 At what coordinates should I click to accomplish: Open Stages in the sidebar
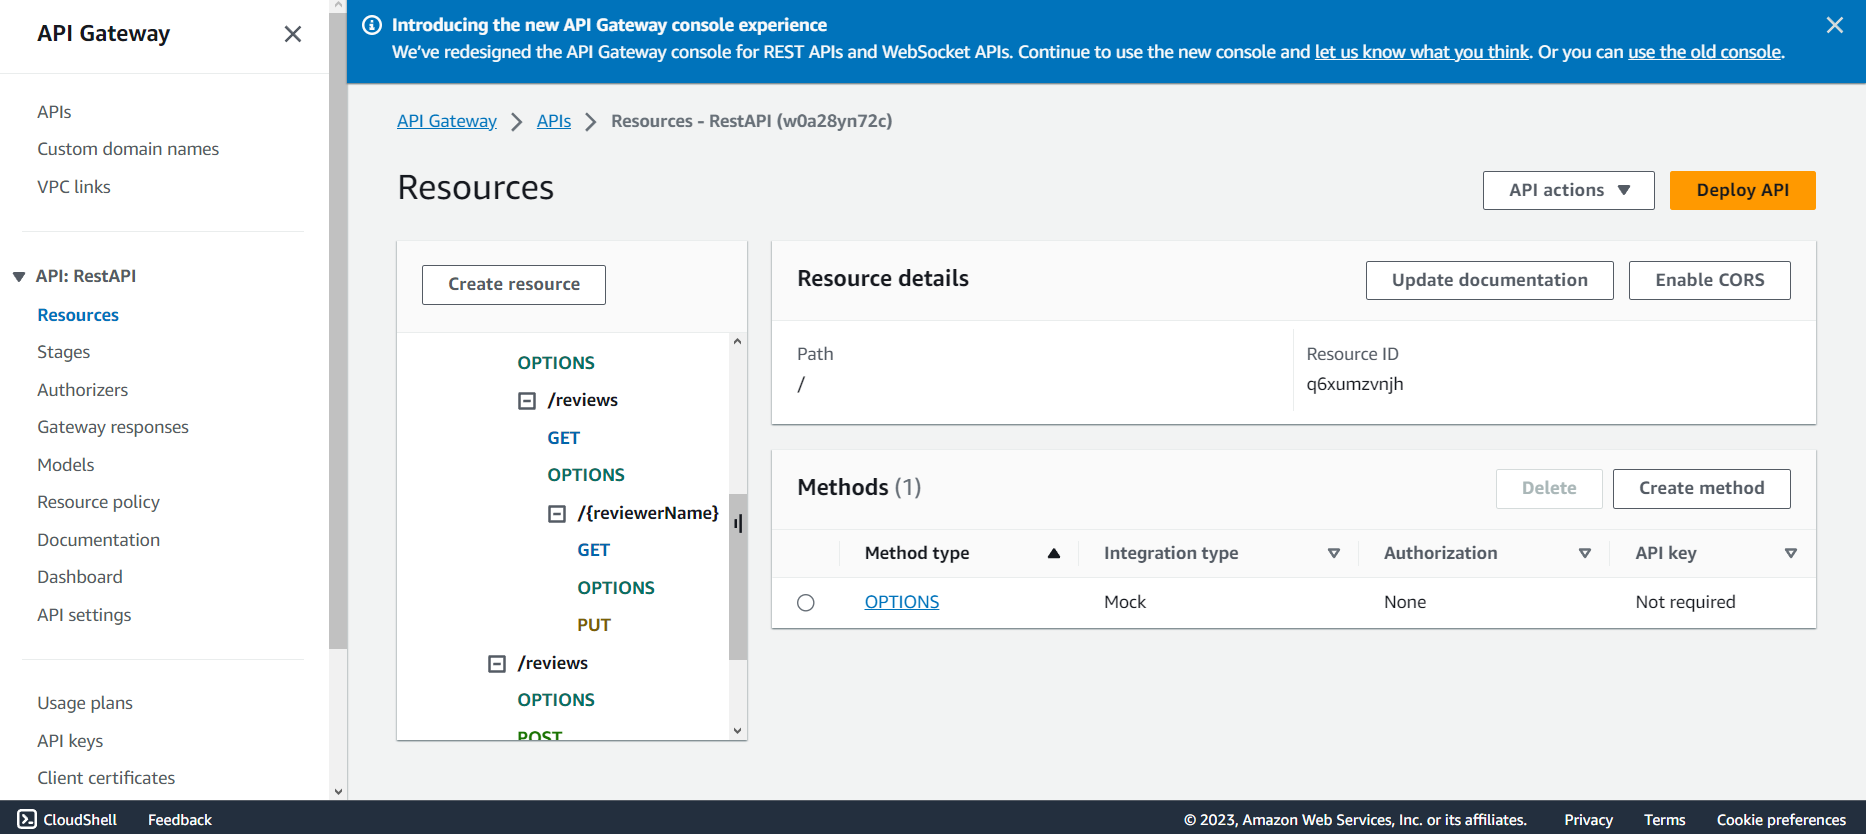(64, 352)
